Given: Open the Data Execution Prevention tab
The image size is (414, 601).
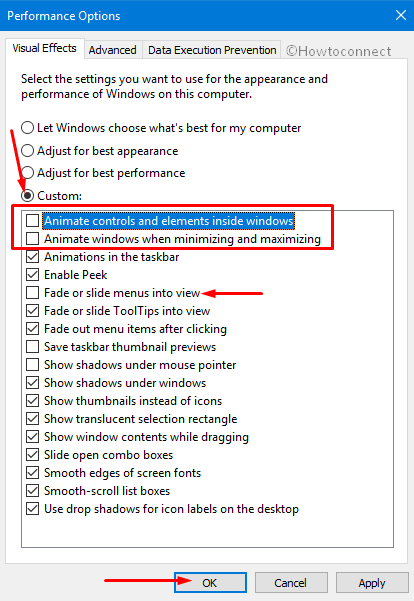Looking at the screenshot, I should [212, 50].
